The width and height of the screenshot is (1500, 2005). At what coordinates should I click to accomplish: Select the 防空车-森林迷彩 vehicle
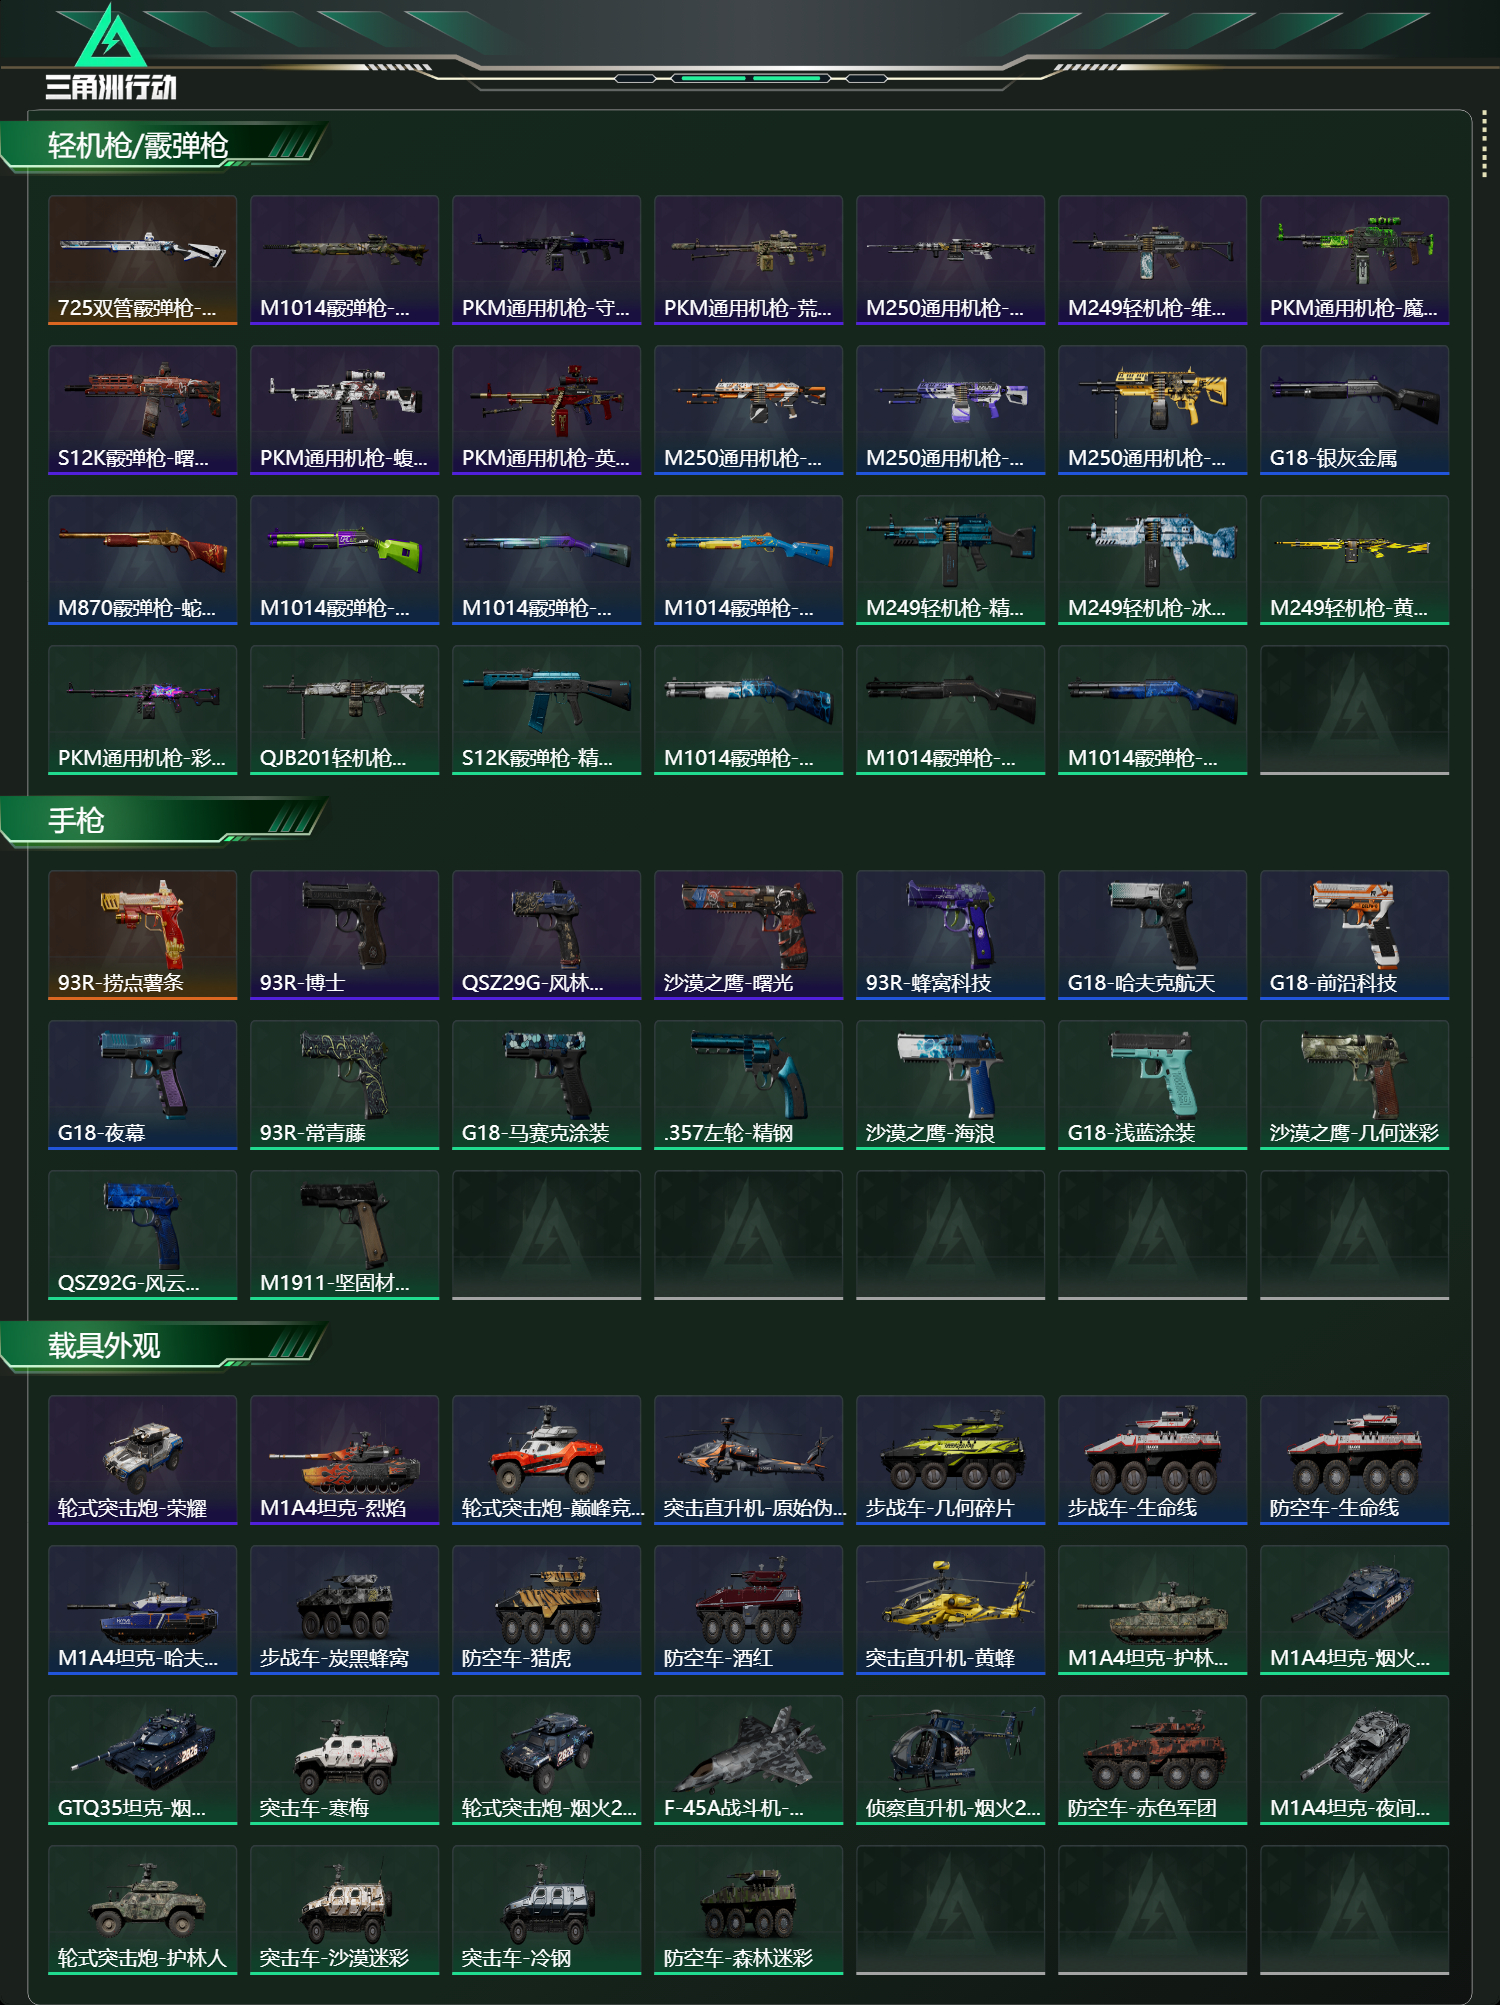tap(748, 1909)
